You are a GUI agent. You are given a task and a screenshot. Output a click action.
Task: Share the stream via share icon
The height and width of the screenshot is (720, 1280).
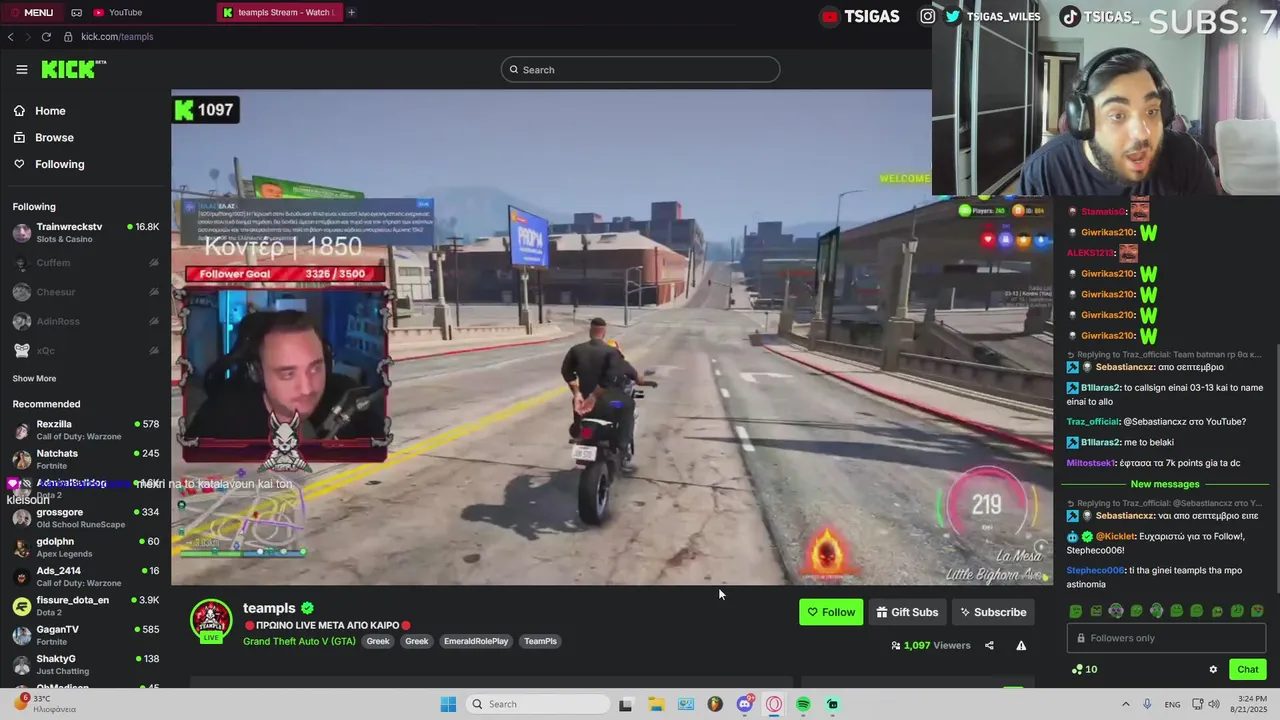click(x=989, y=646)
